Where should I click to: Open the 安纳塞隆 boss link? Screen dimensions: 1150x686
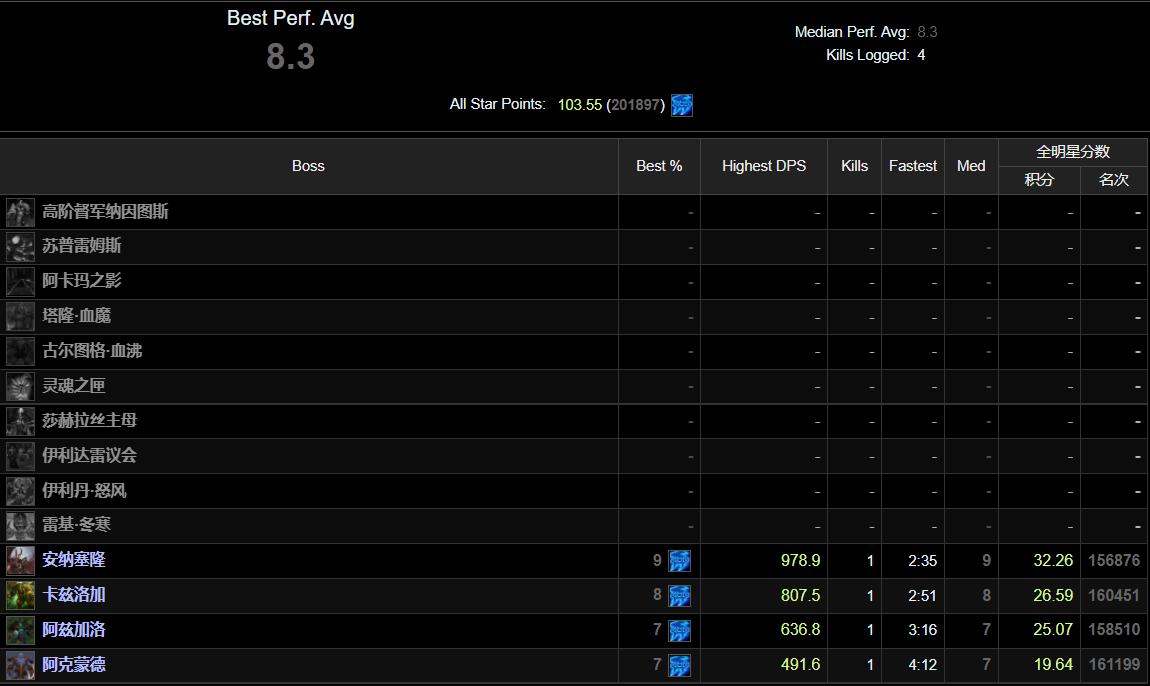[x=73, y=560]
